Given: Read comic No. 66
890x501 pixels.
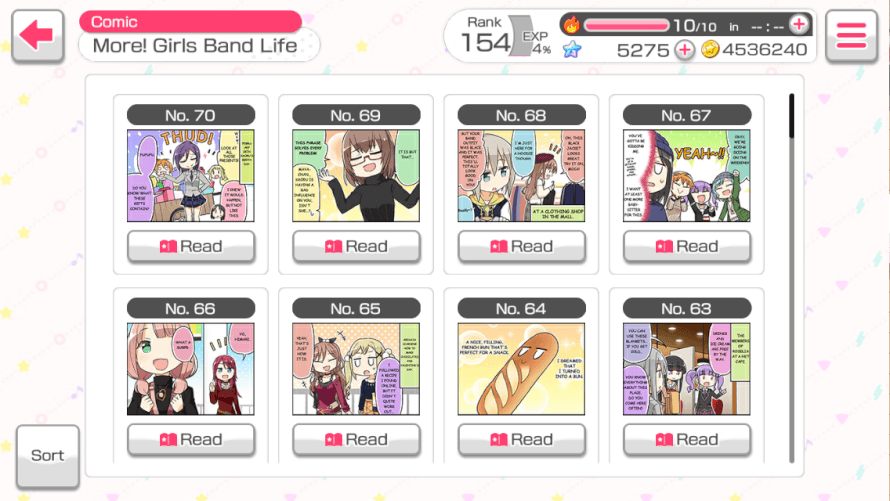Looking at the screenshot, I should [191, 440].
